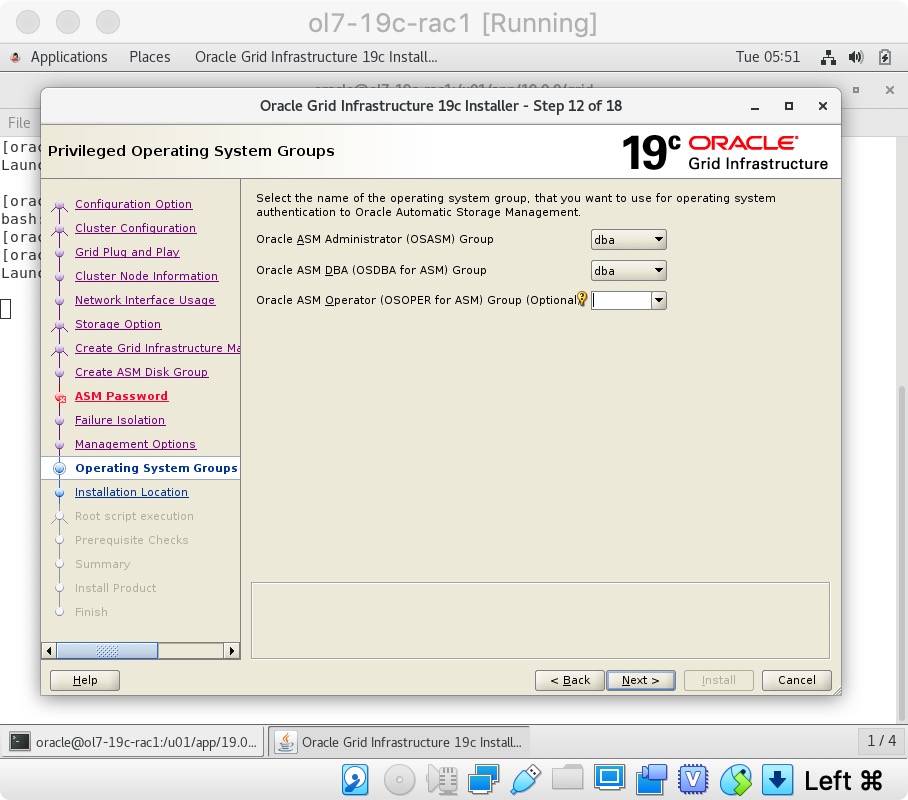Click the VirtualBox keyboard capture arrow icon
Viewport: 908px width, 800px height.
[777, 780]
